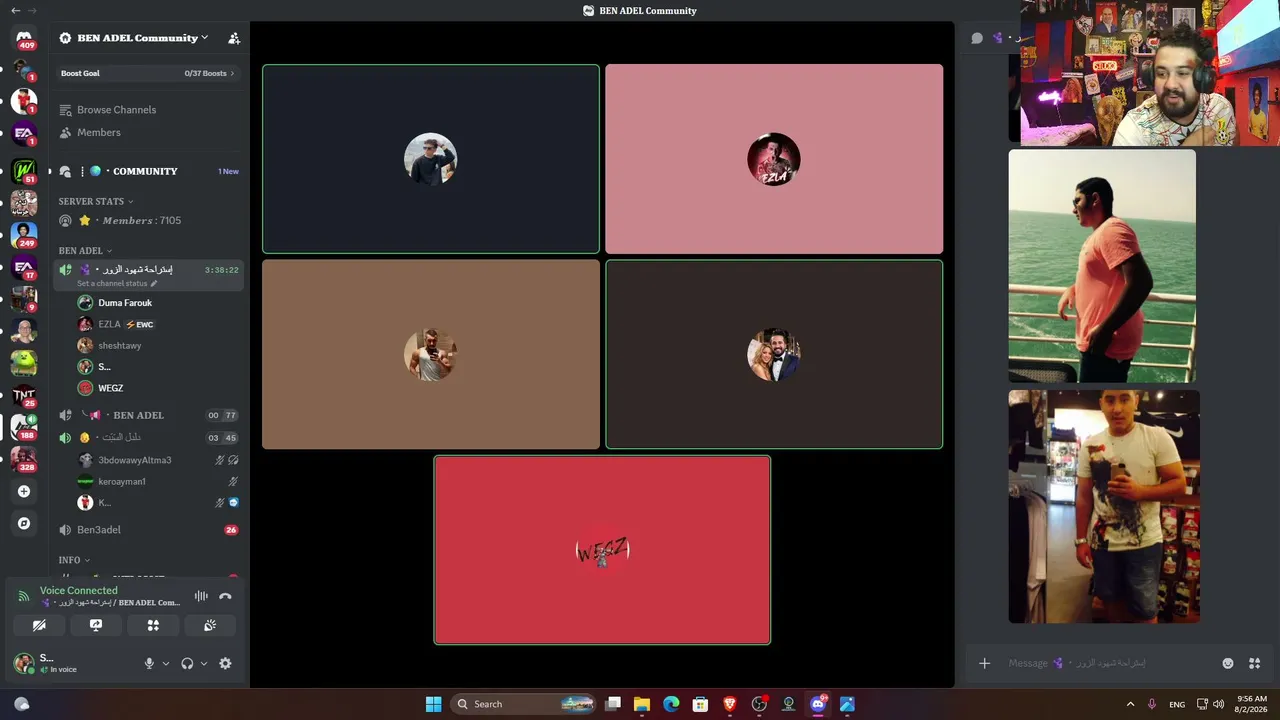The image size is (1280, 720).
Task: Launch Microsoft Edge from the taskbar
Action: [x=671, y=704]
